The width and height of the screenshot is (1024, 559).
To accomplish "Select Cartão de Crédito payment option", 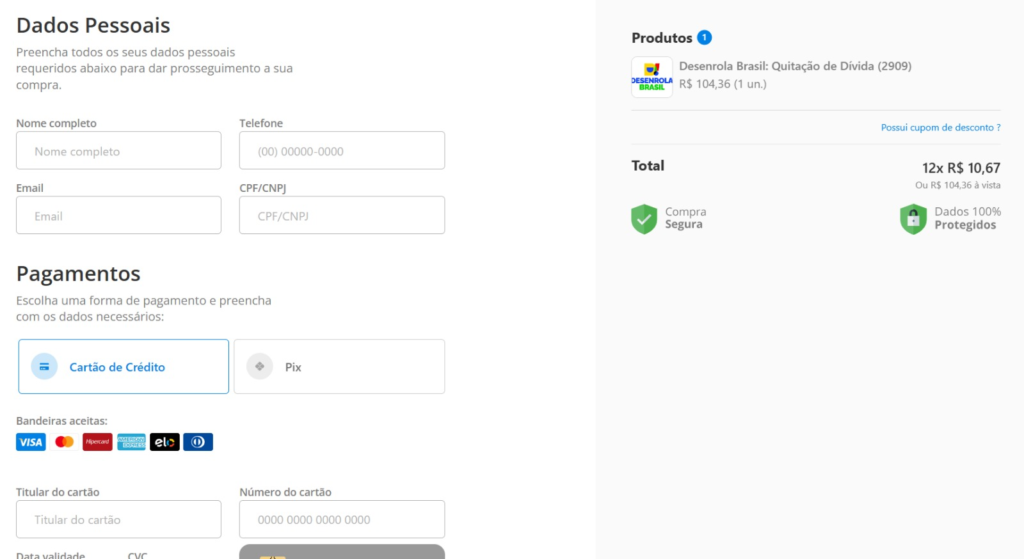I will (123, 367).
